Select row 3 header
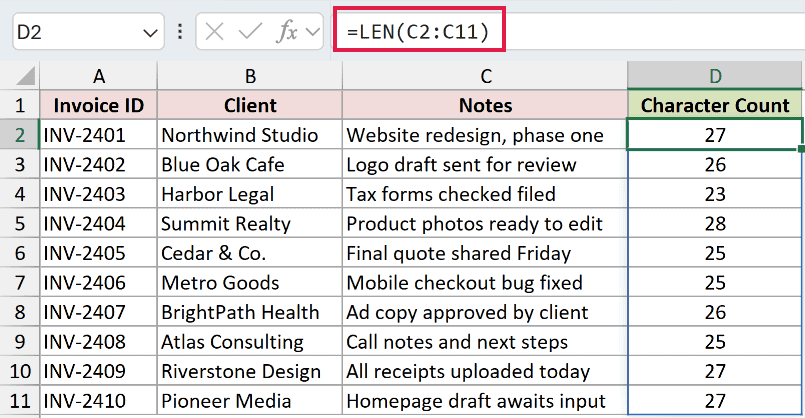 (20, 164)
